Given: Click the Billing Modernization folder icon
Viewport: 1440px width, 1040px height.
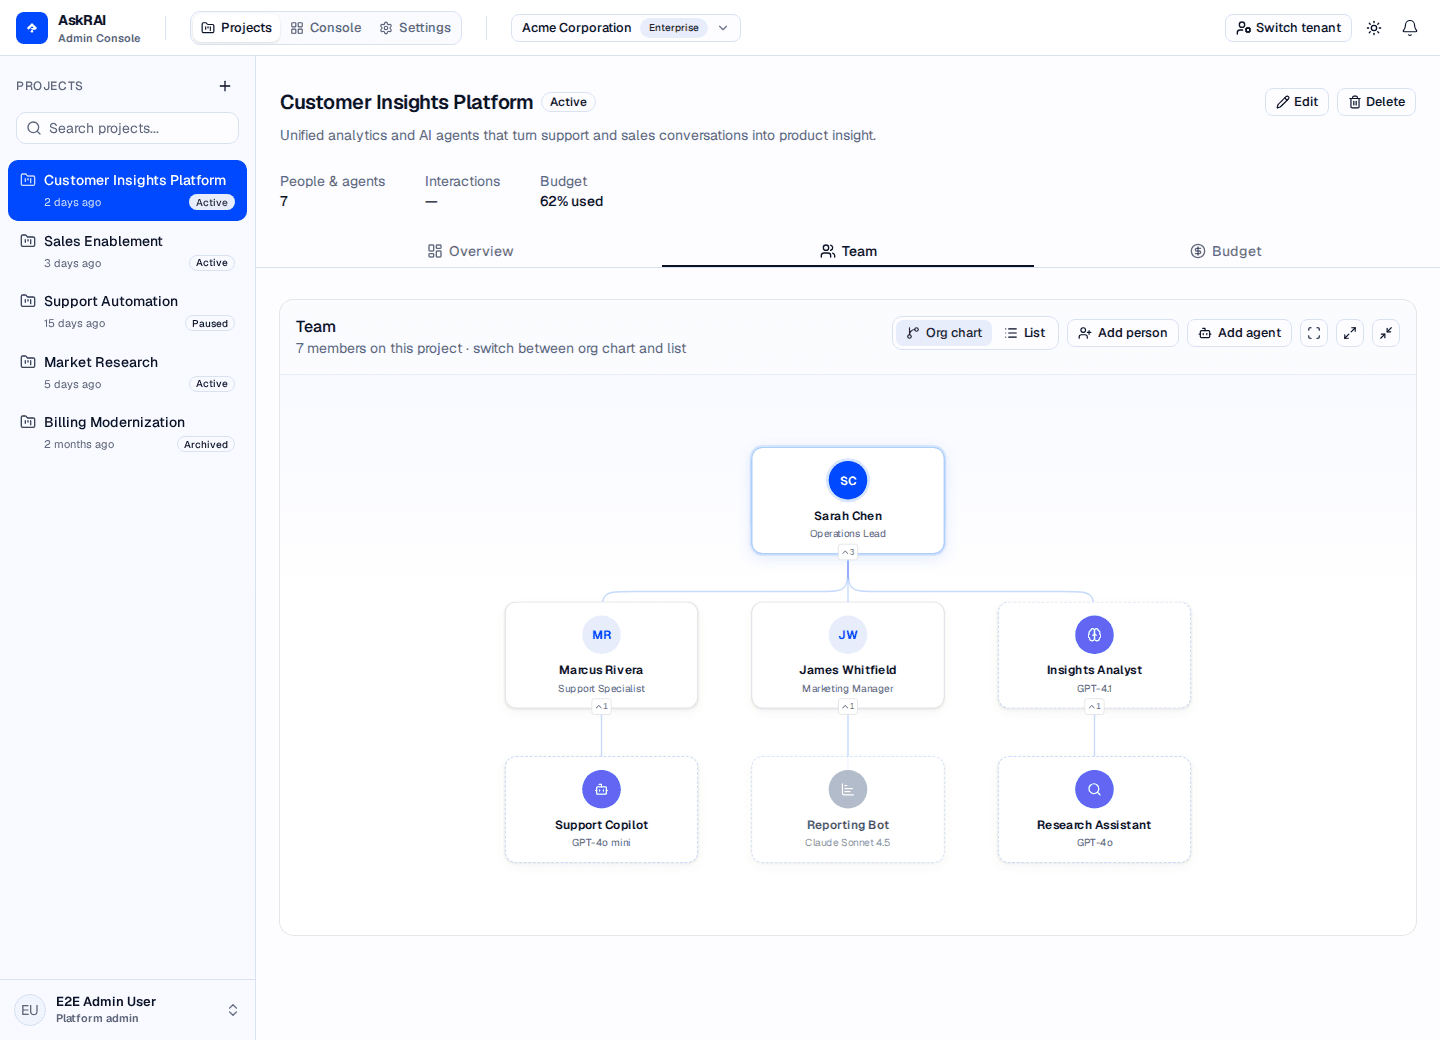Looking at the screenshot, I should point(28,422).
